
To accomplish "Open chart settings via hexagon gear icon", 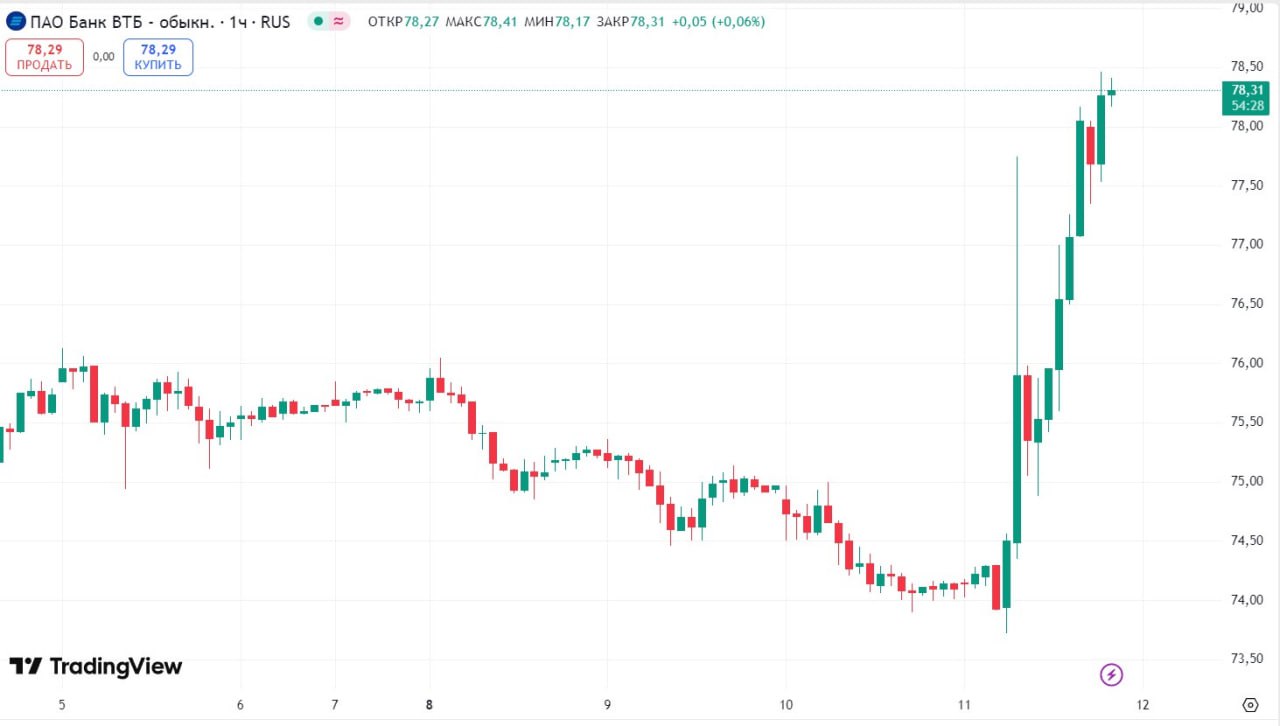I will pos(1249,704).
